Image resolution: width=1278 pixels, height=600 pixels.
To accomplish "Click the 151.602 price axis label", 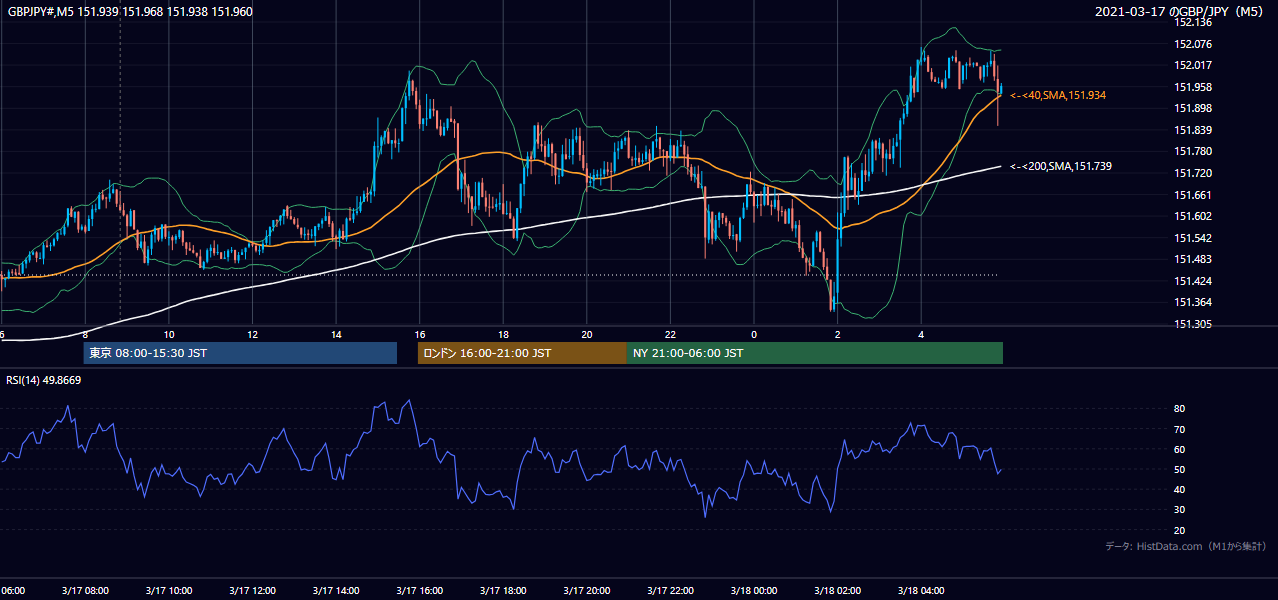I will [x=1193, y=216].
